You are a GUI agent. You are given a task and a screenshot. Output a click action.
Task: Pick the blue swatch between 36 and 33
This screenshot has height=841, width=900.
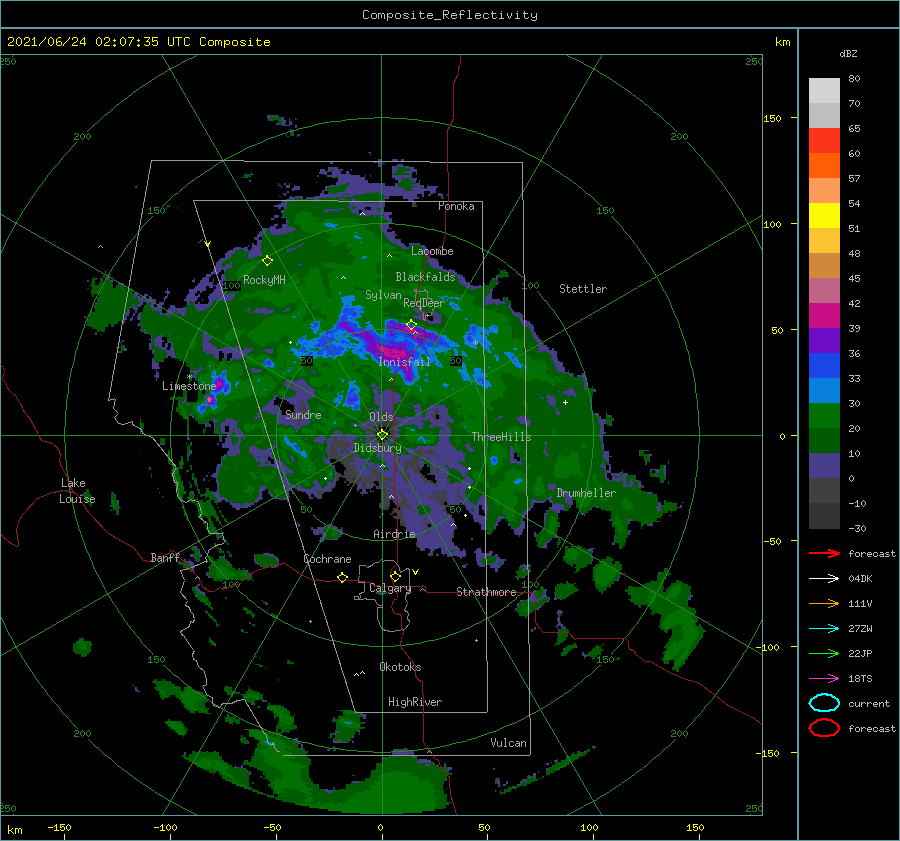824,365
